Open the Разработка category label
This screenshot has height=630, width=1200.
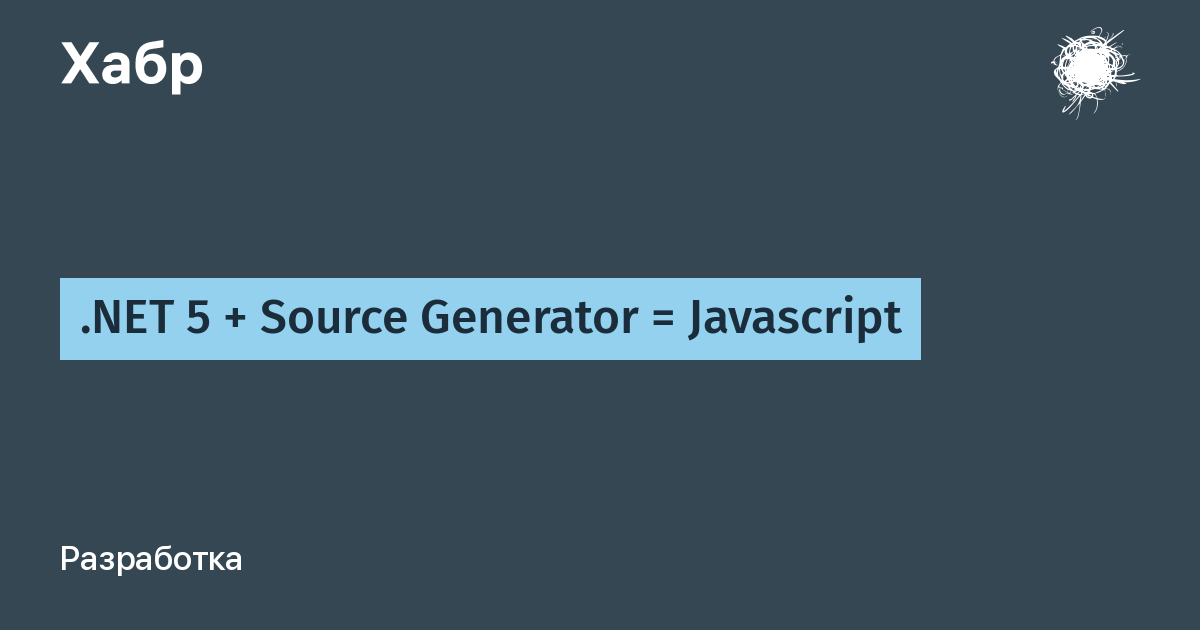click(151, 560)
